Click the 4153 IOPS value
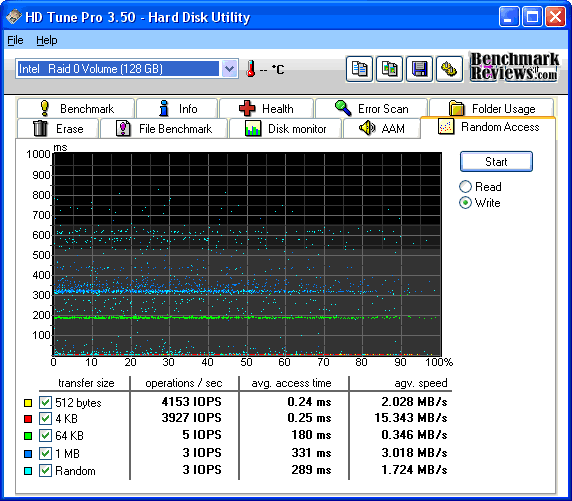Image resolution: width=572 pixels, height=501 pixels. click(192, 402)
